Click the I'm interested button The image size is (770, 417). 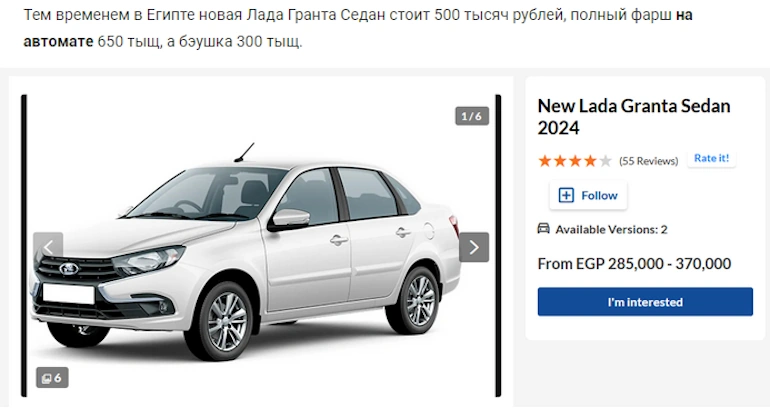point(645,302)
